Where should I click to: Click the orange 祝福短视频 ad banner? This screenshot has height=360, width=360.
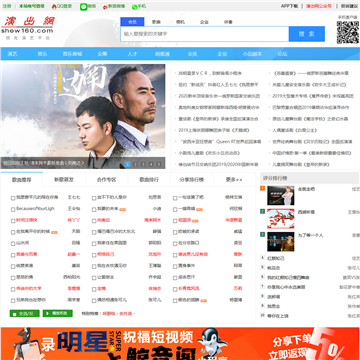pyautogui.click(x=180, y=344)
